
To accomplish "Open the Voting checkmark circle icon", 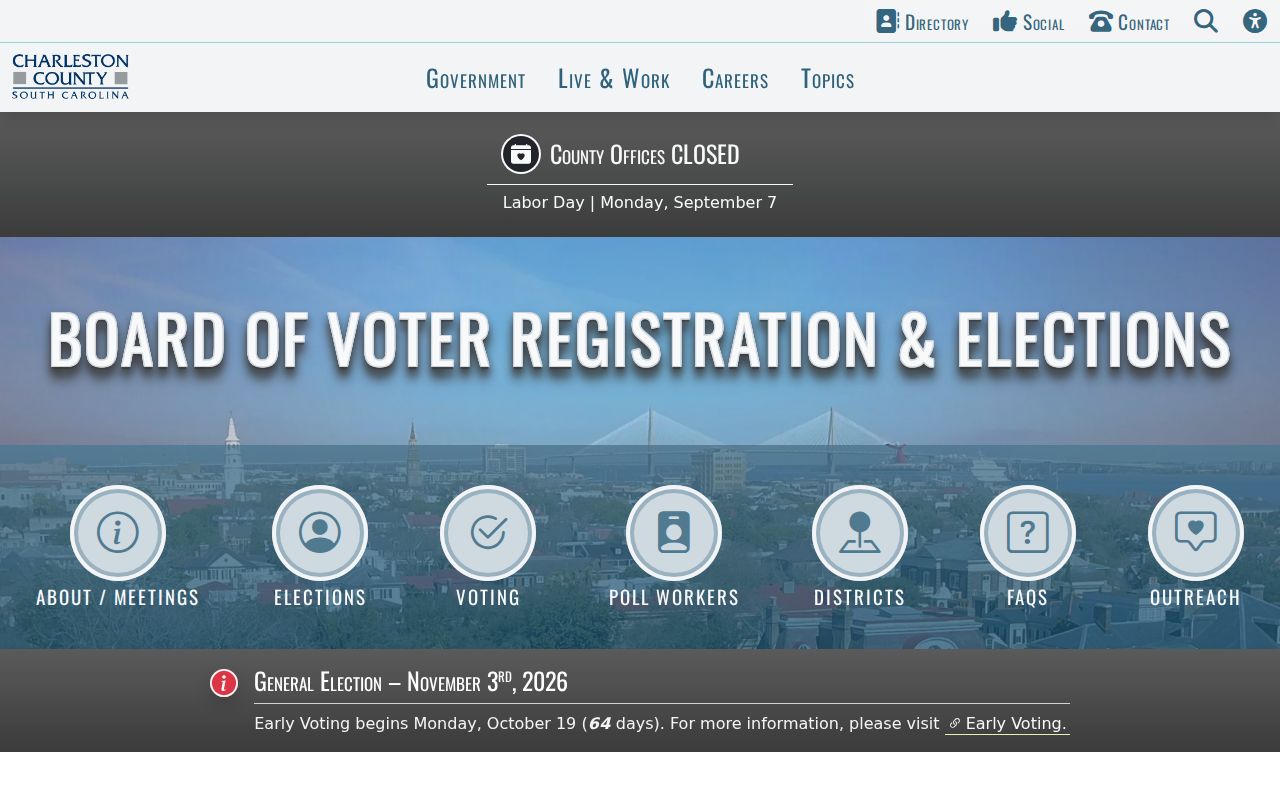I will pyautogui.click(x=488, y=533).
